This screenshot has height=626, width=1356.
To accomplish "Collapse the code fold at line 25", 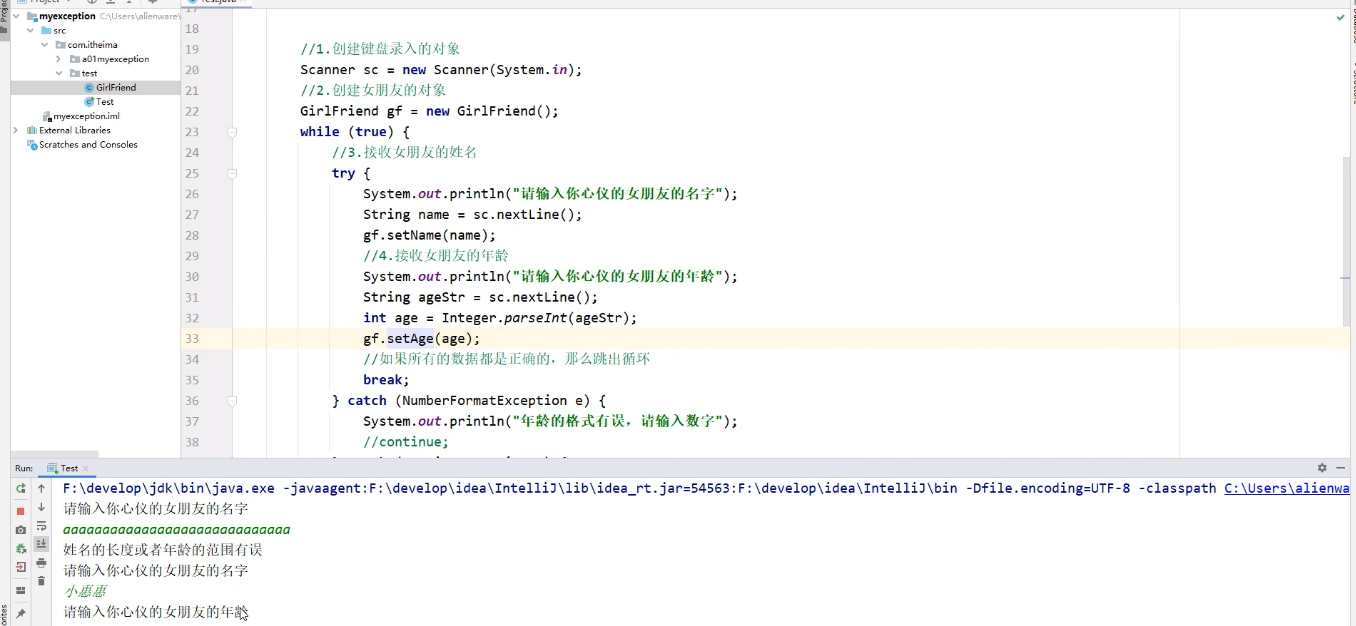I will click(x=231, y=172).
